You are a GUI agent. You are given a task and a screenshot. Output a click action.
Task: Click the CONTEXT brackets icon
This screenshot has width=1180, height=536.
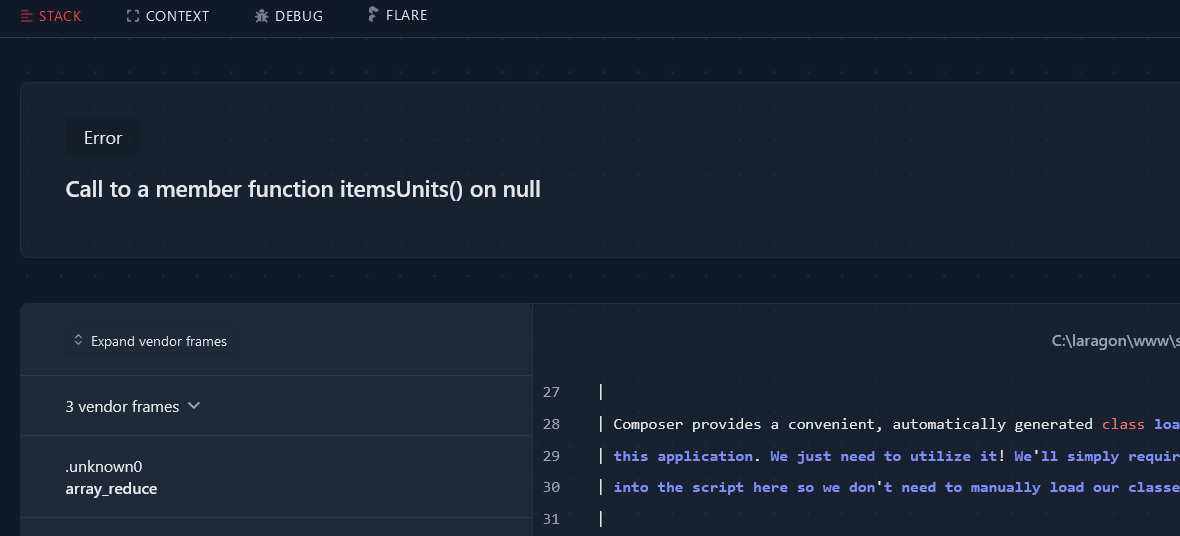[133, 16]
